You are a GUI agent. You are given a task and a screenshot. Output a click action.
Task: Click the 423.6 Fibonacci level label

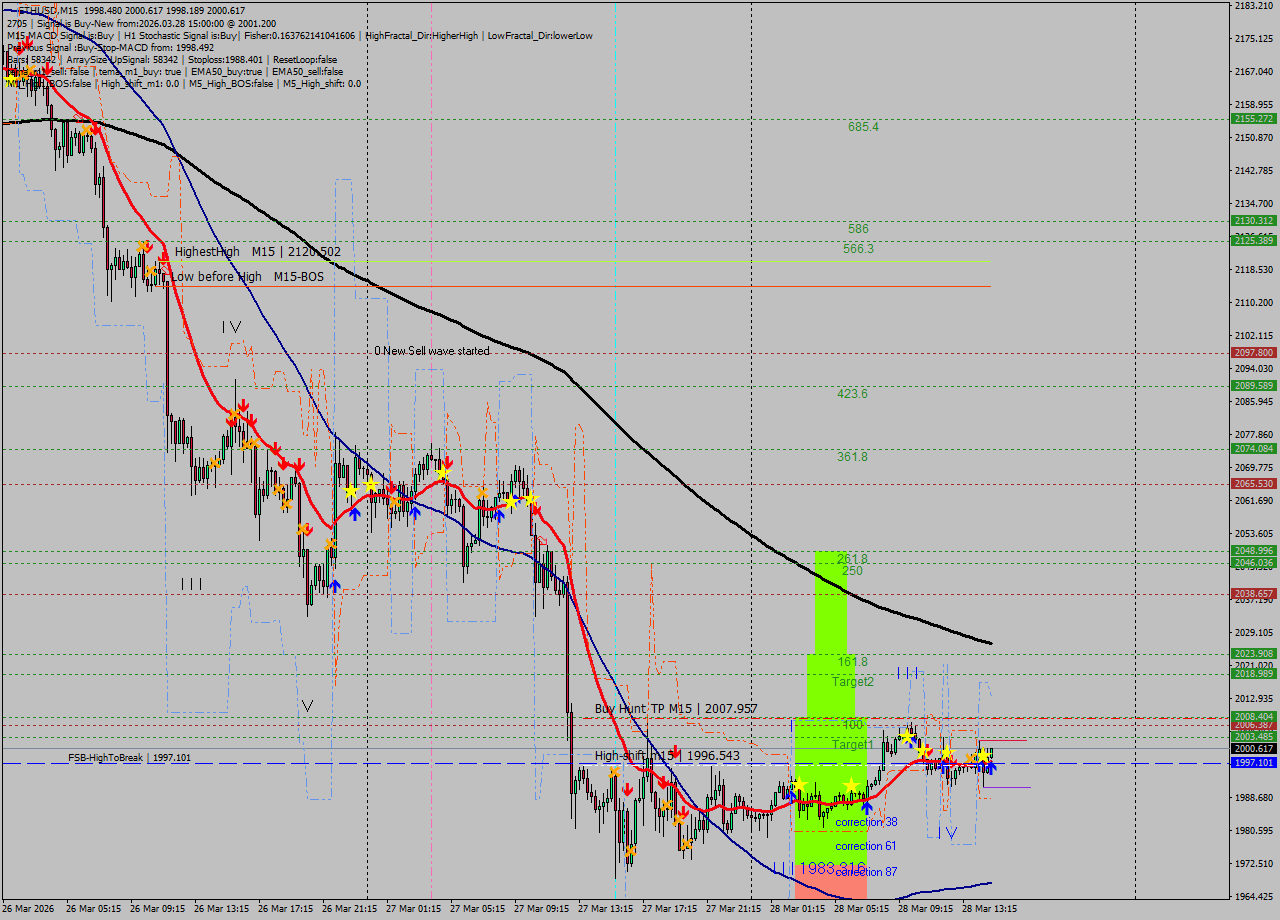click(x=852, y=394)
